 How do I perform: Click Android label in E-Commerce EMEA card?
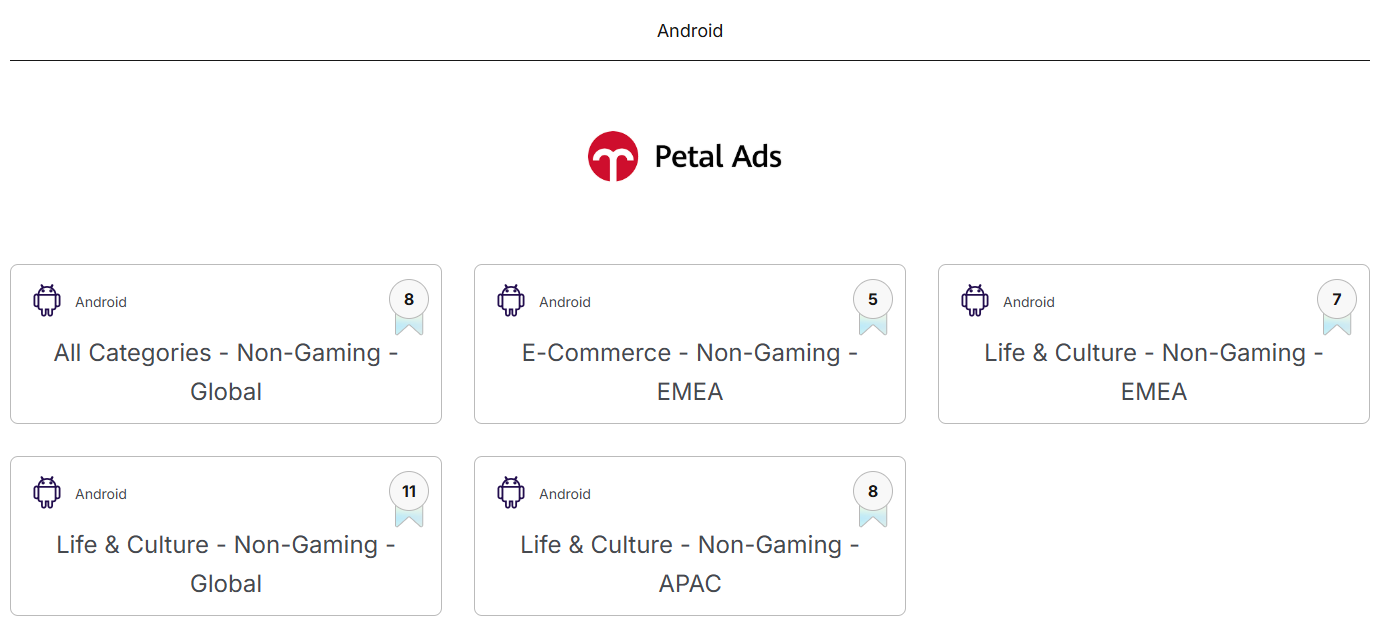(565, 302)
